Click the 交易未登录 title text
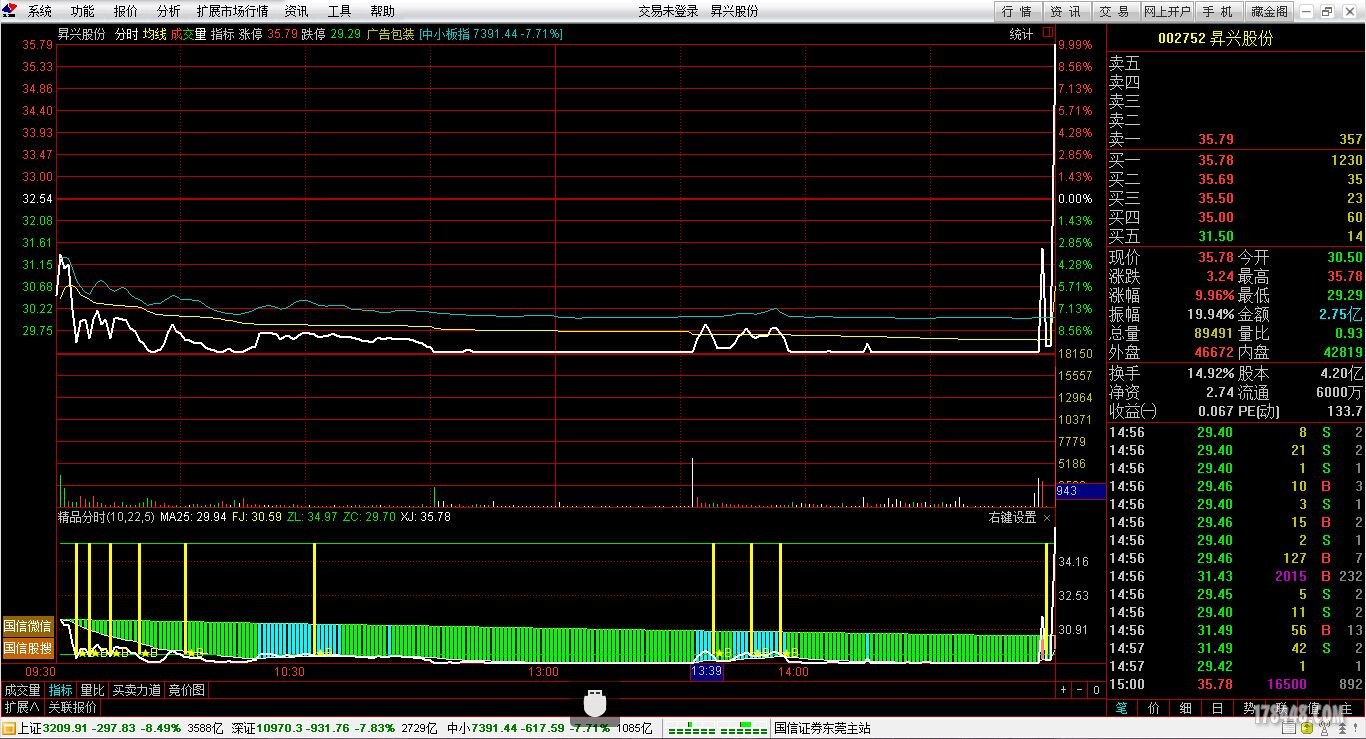Screen dimensions: 1366x739 668,11
